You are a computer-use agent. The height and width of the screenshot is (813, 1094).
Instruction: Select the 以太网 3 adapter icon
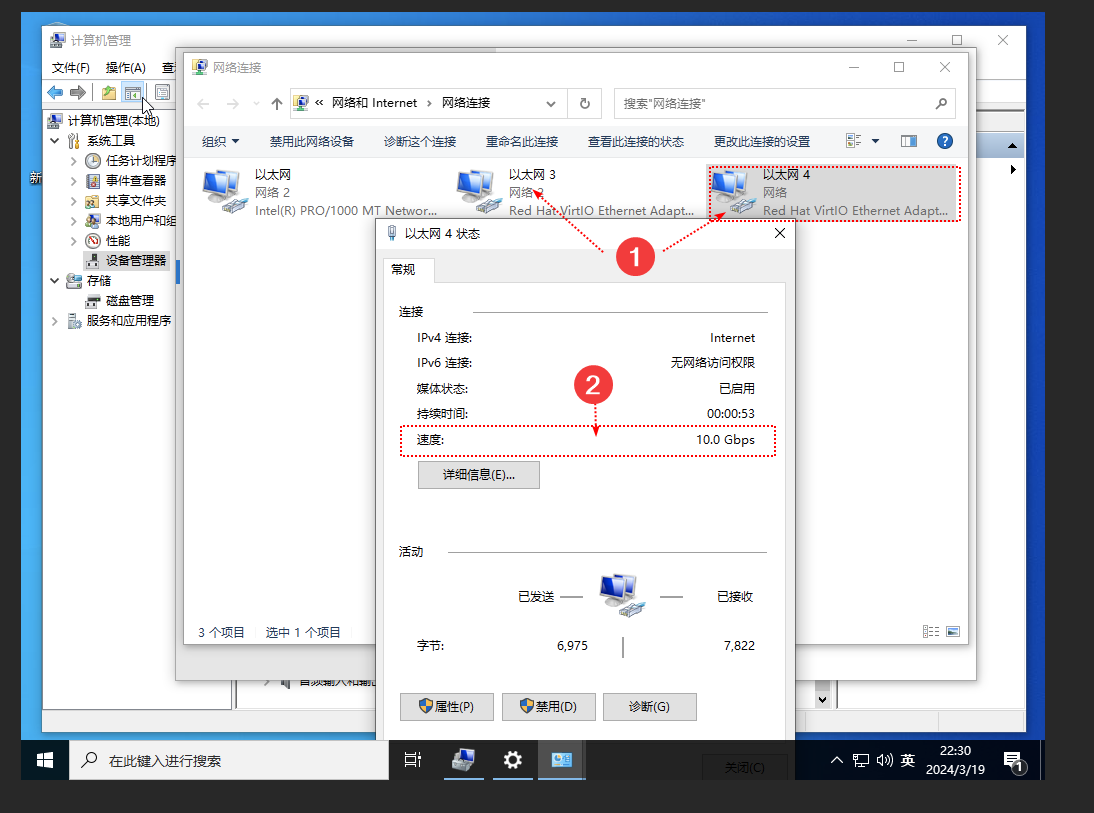point(478,191)
